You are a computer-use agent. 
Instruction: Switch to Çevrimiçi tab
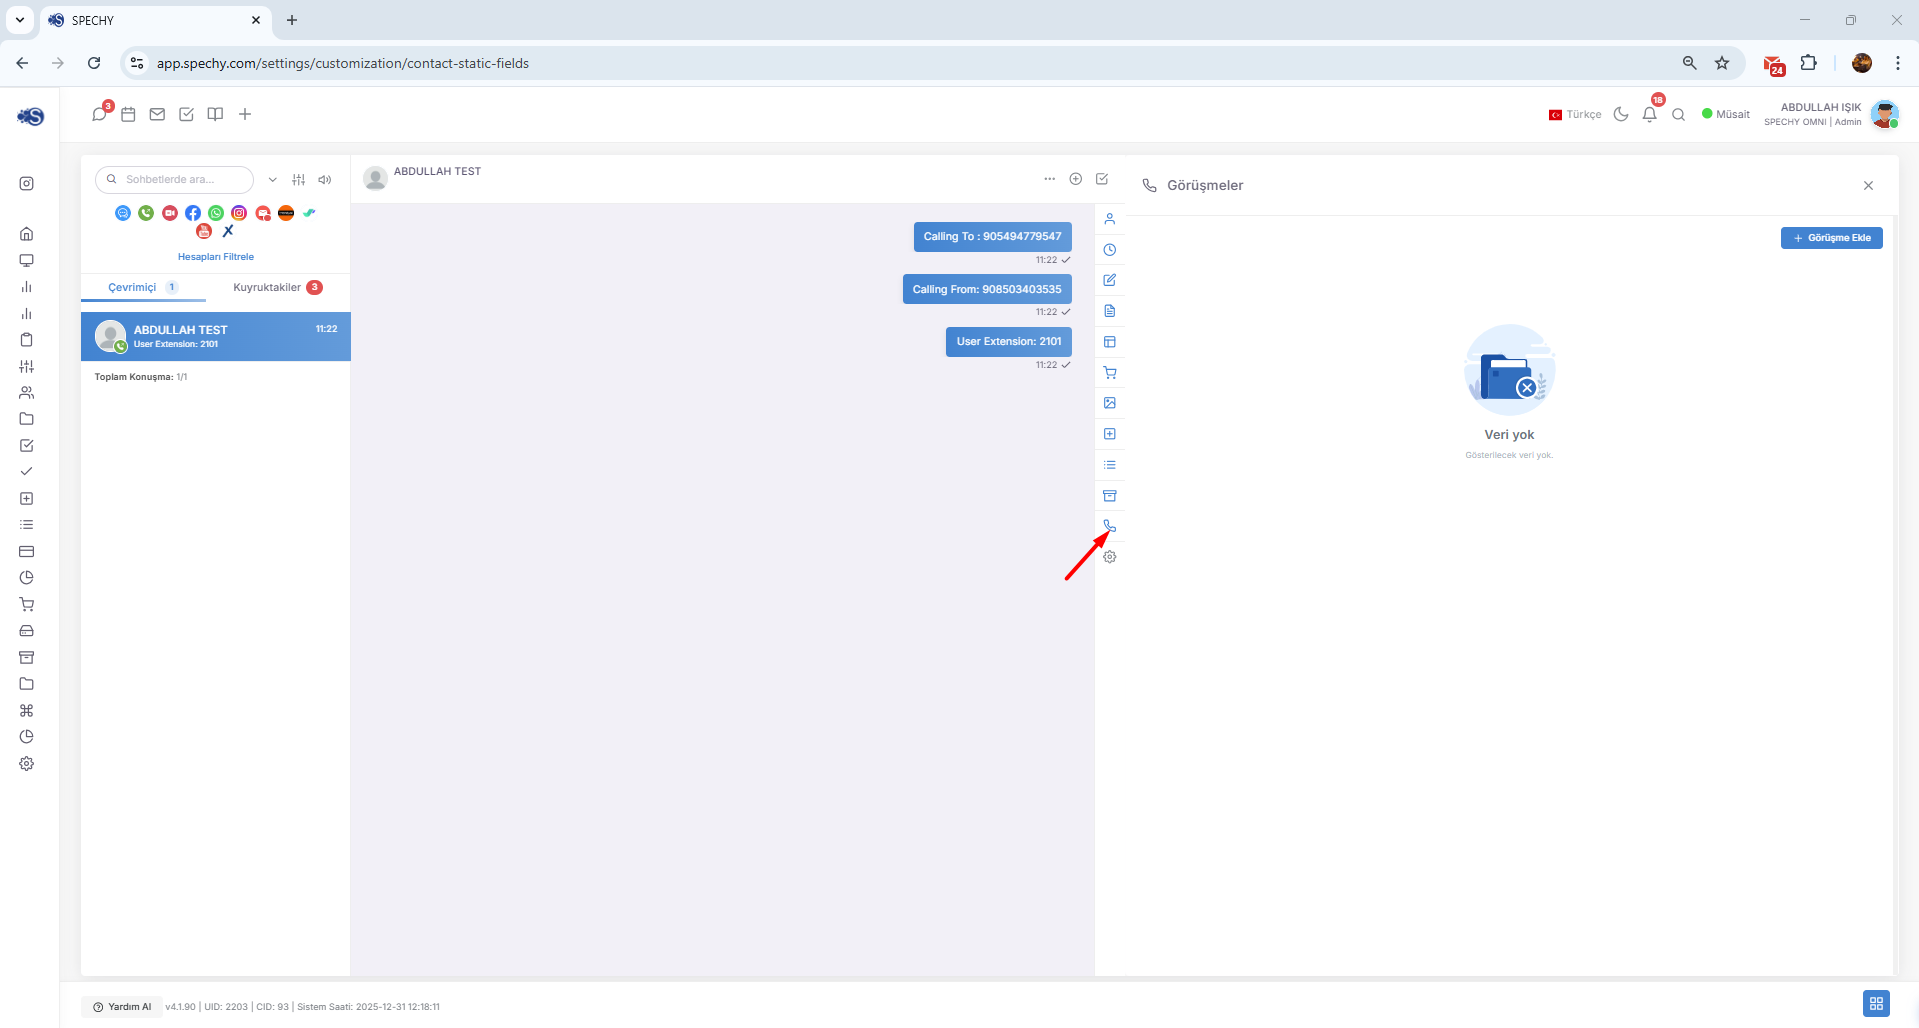[143, 287]
